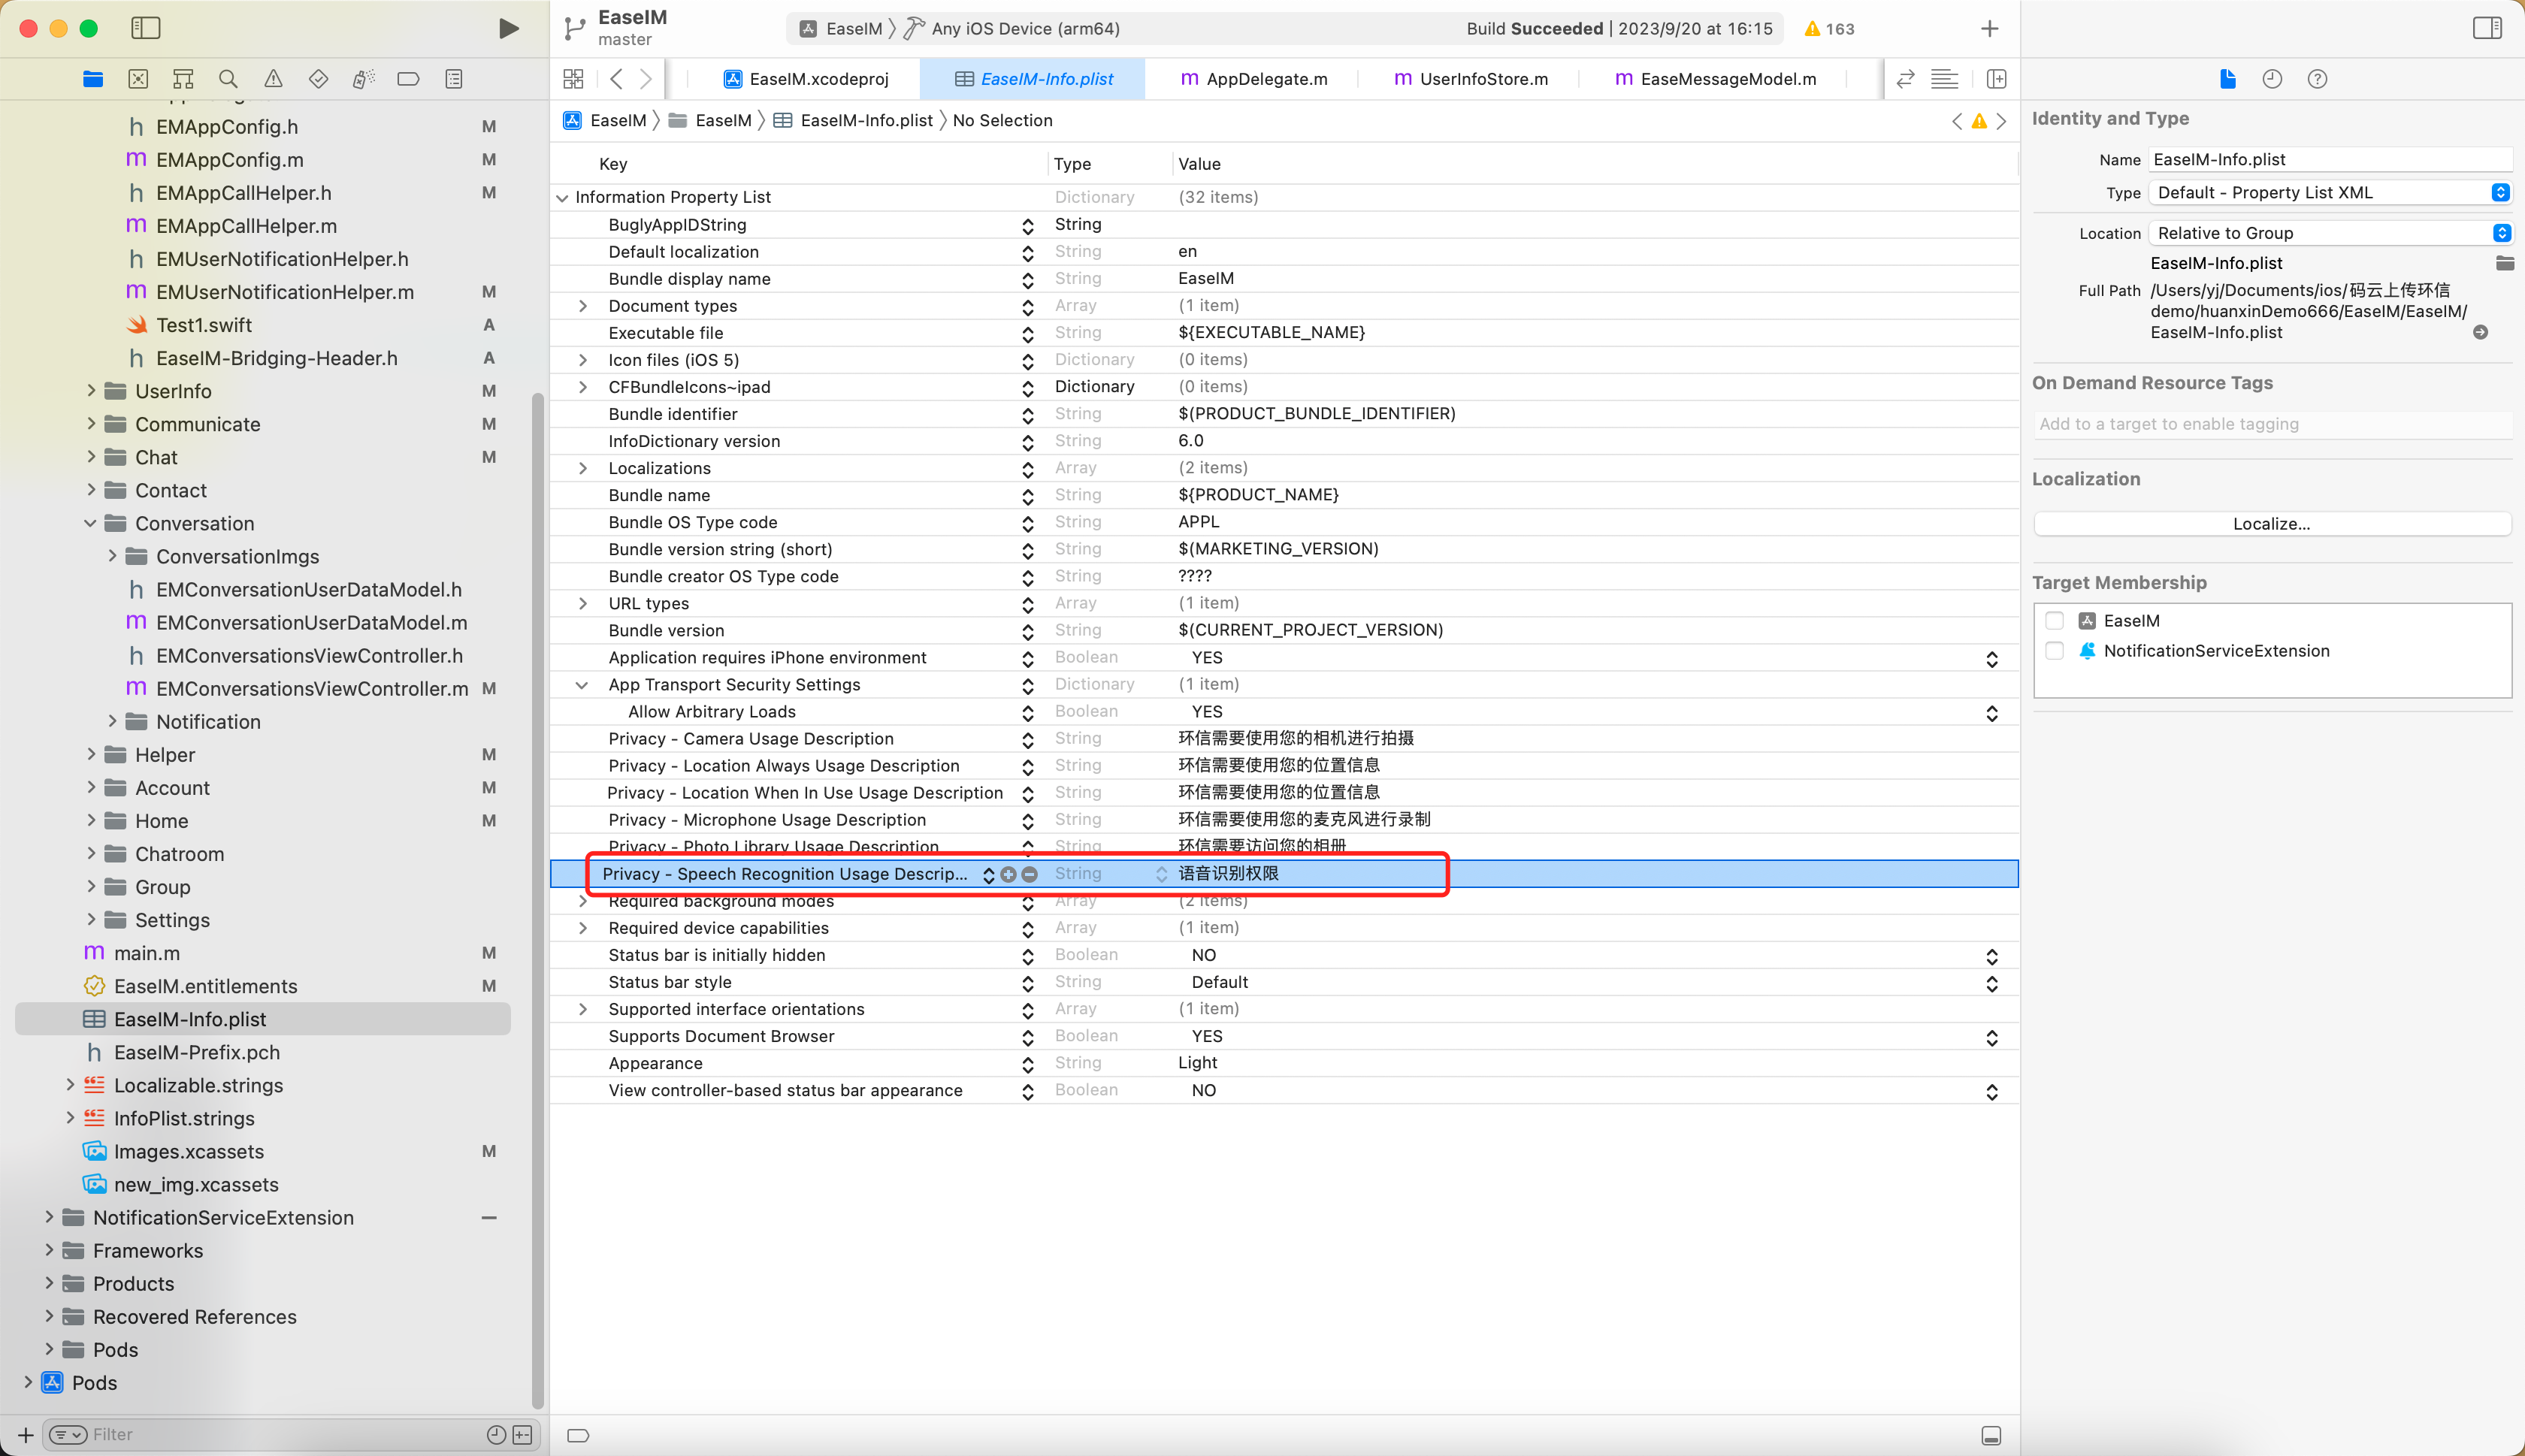The width and height of the screenshot is (2525, 1456).
Task: Open the source control navigator
Action: click(x=138, y=79)
